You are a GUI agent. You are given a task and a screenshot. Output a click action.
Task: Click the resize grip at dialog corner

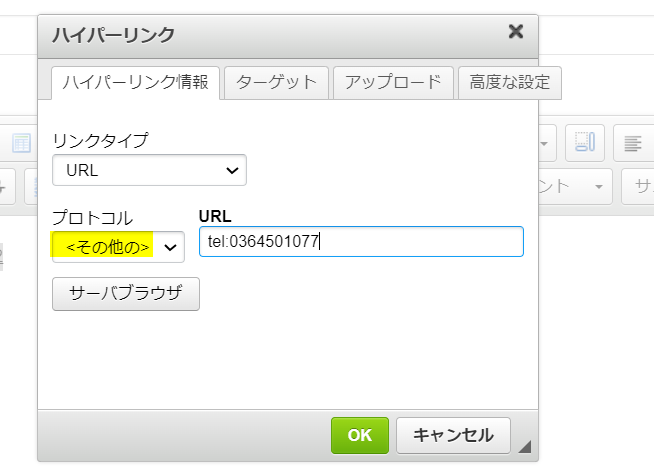coord(525,447)
